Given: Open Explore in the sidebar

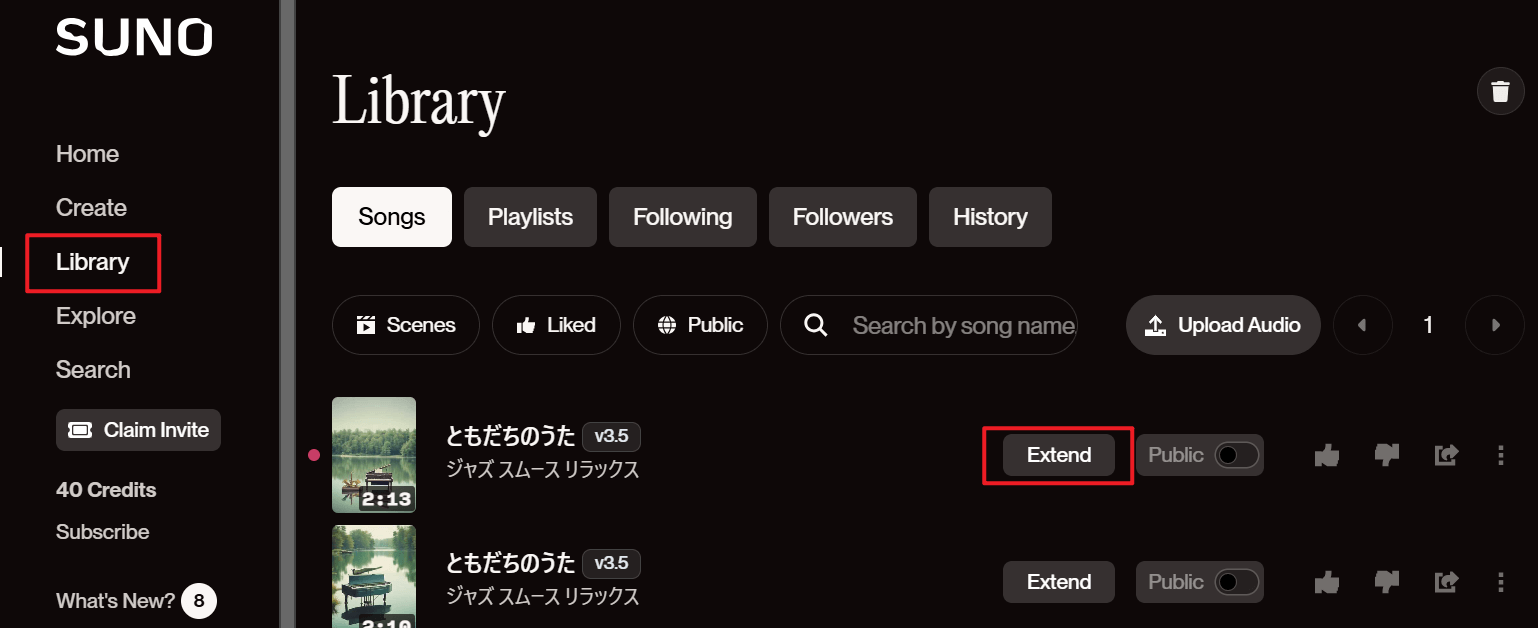Looking at the screenshot, I should tap(96, 316).
